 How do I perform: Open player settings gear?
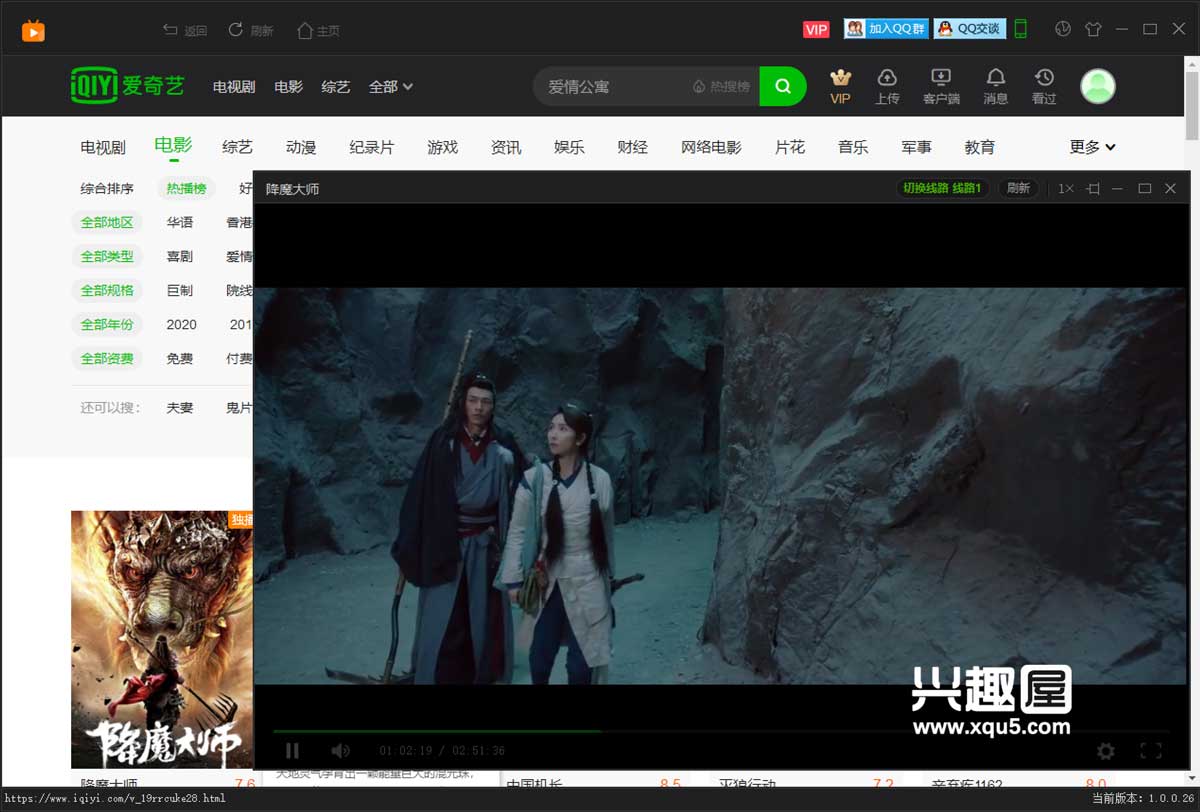pyautogui.click(x=1105, y=751)
